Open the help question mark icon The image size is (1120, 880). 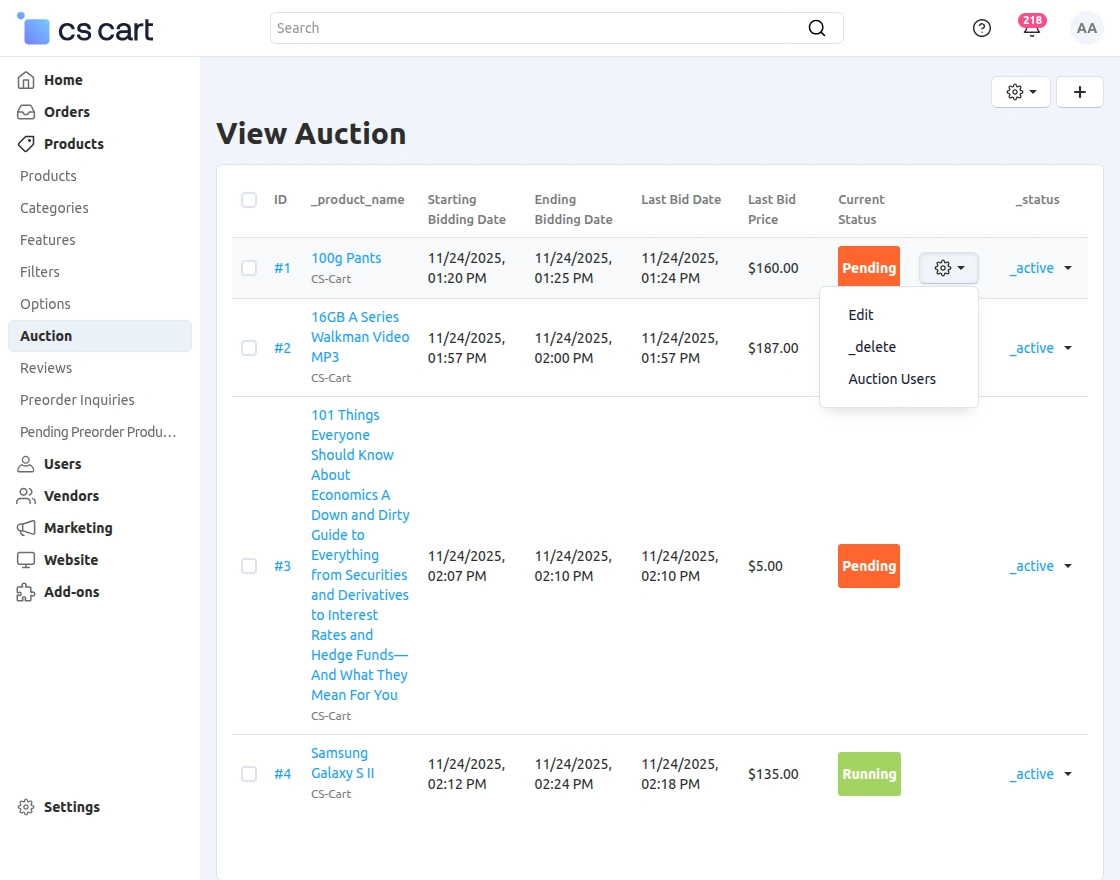tap(982, 28)
